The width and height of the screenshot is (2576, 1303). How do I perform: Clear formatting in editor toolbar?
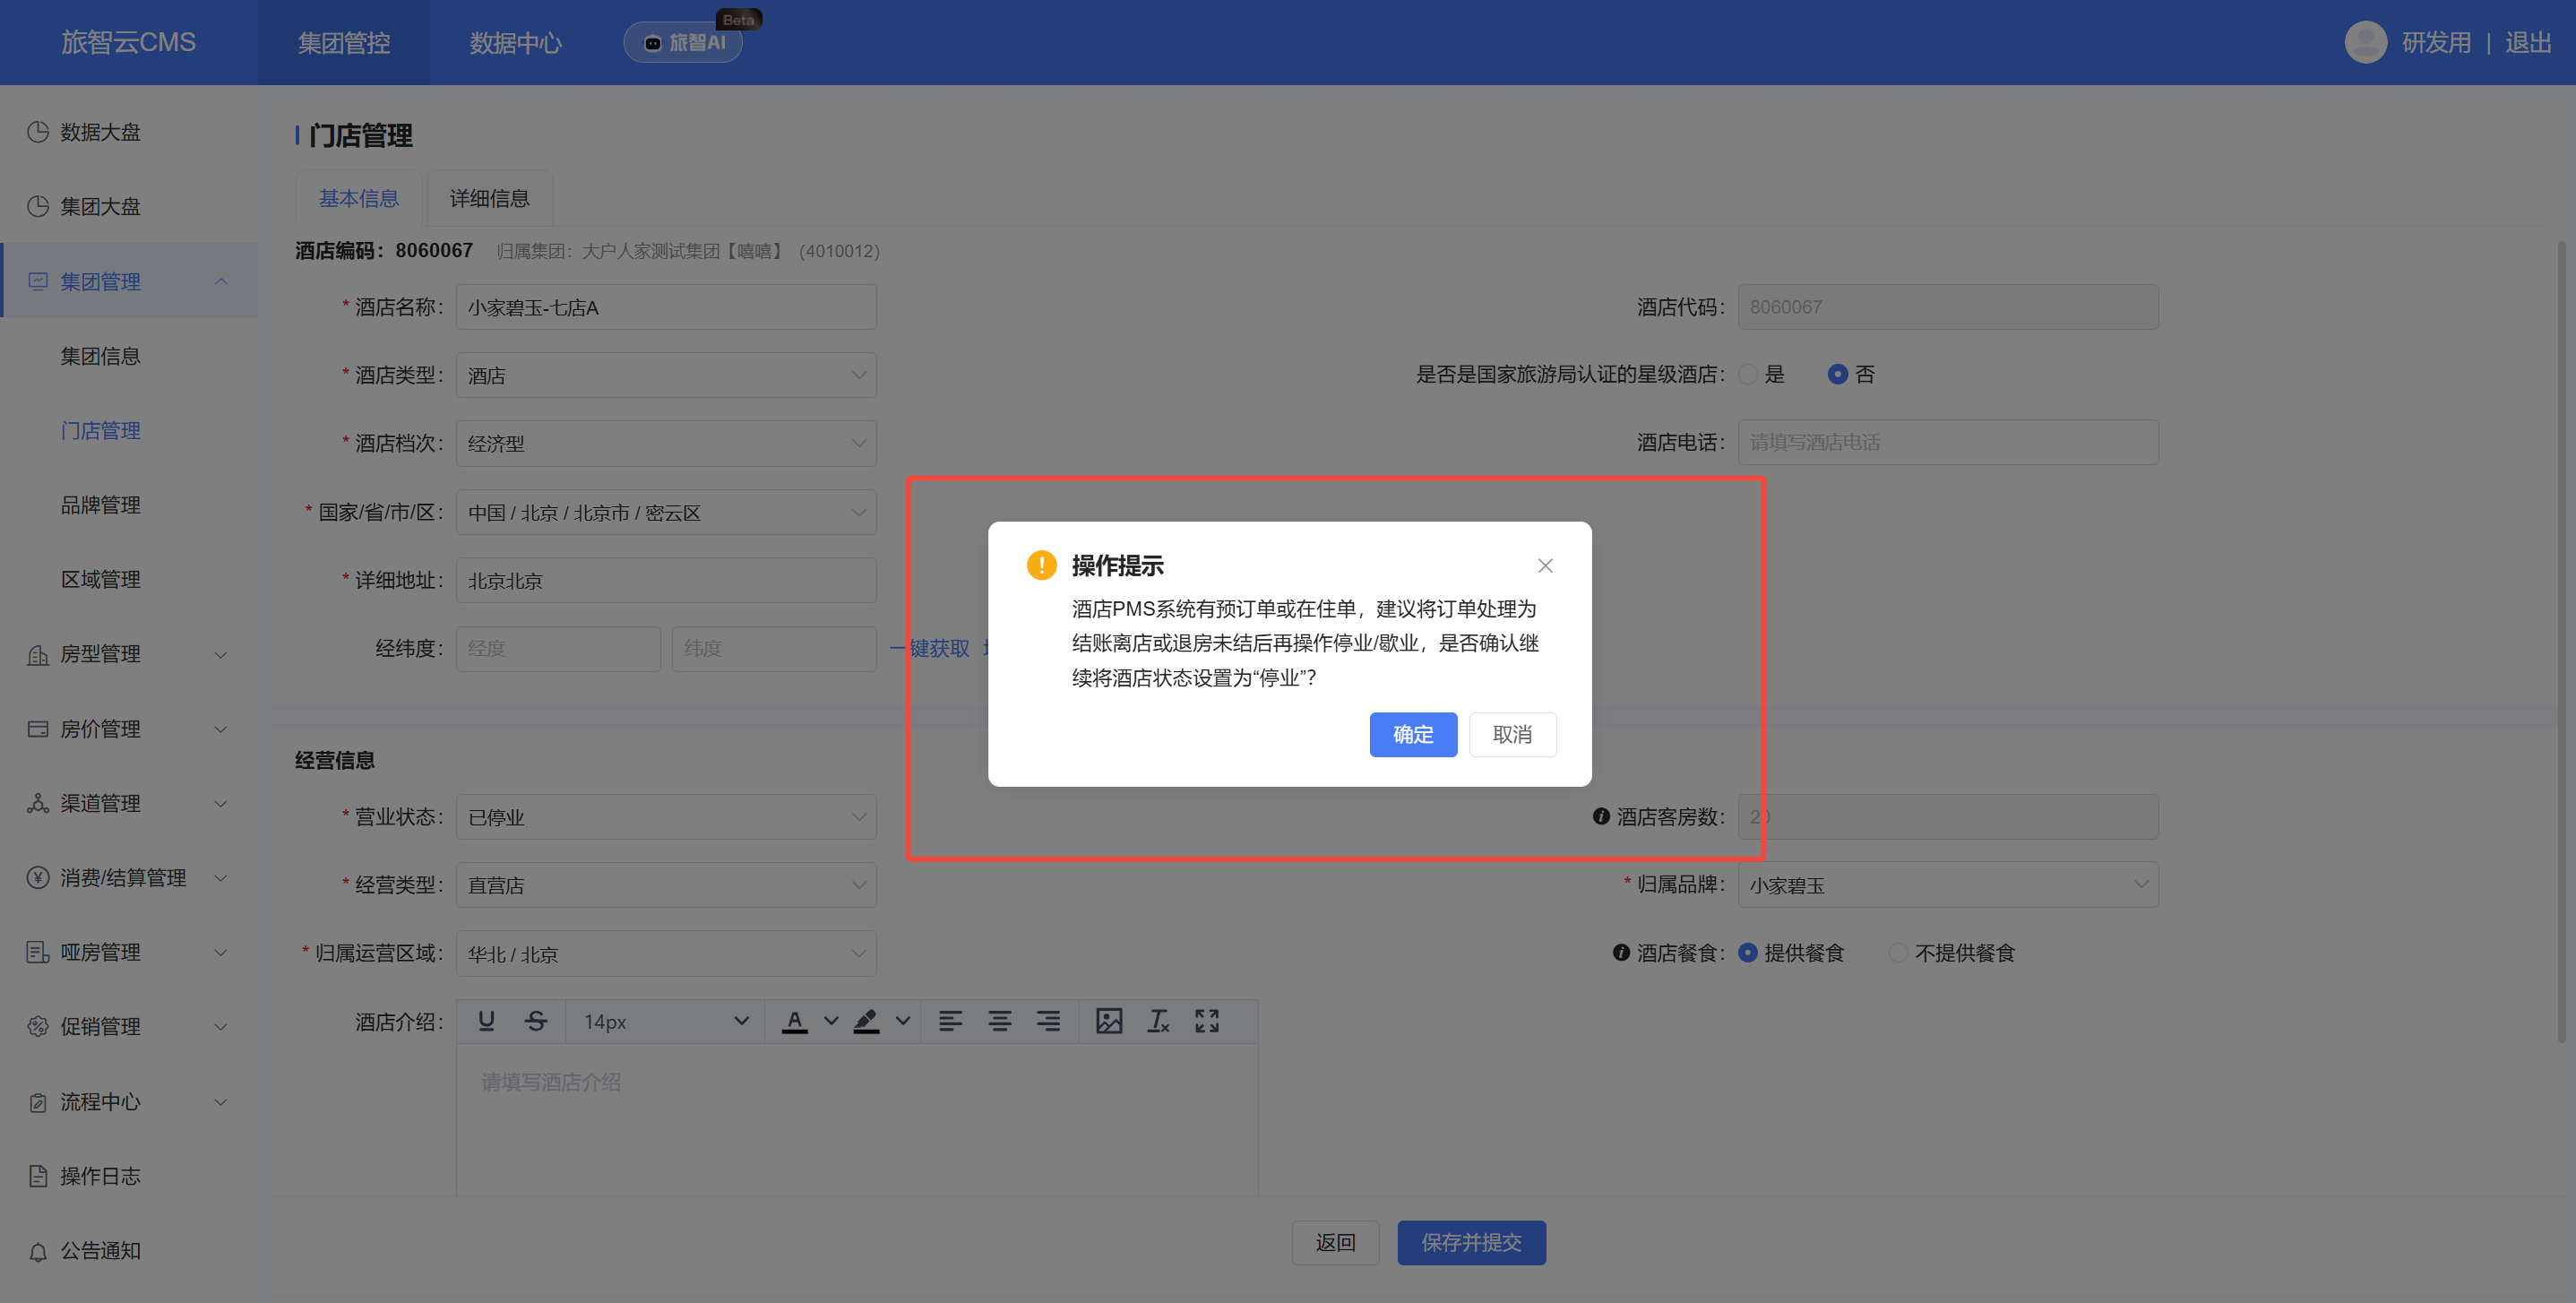(x=1158, y=1021)
